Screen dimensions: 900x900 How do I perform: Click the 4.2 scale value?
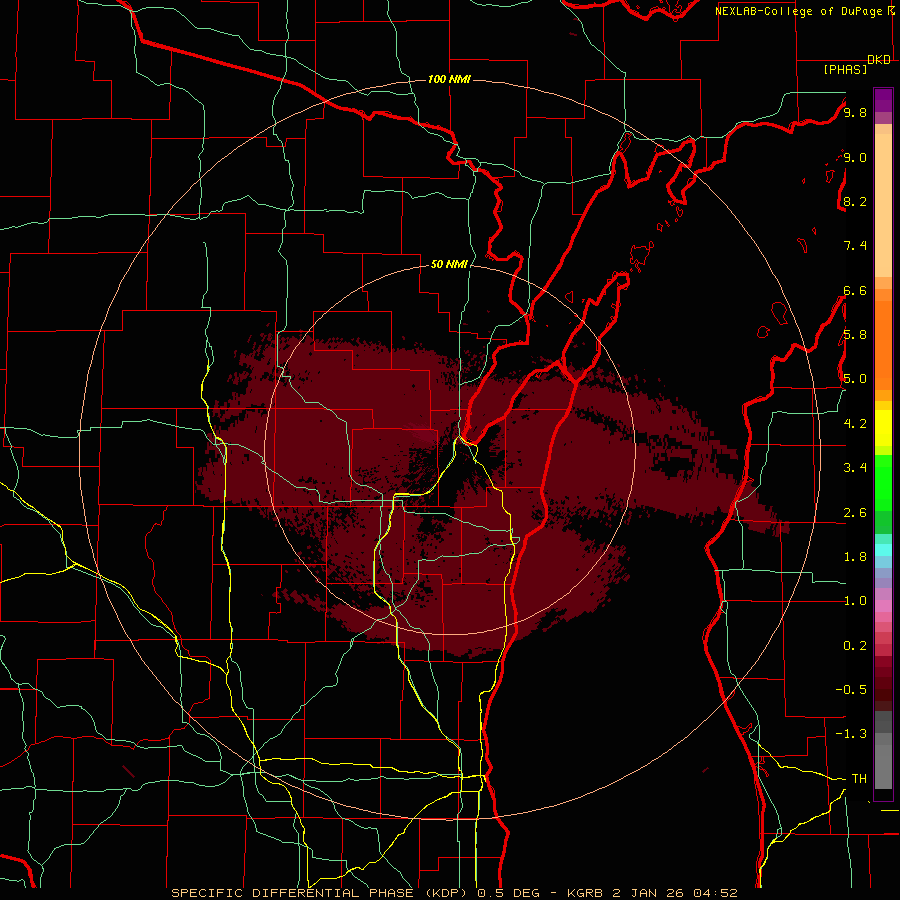pos(855,424)
